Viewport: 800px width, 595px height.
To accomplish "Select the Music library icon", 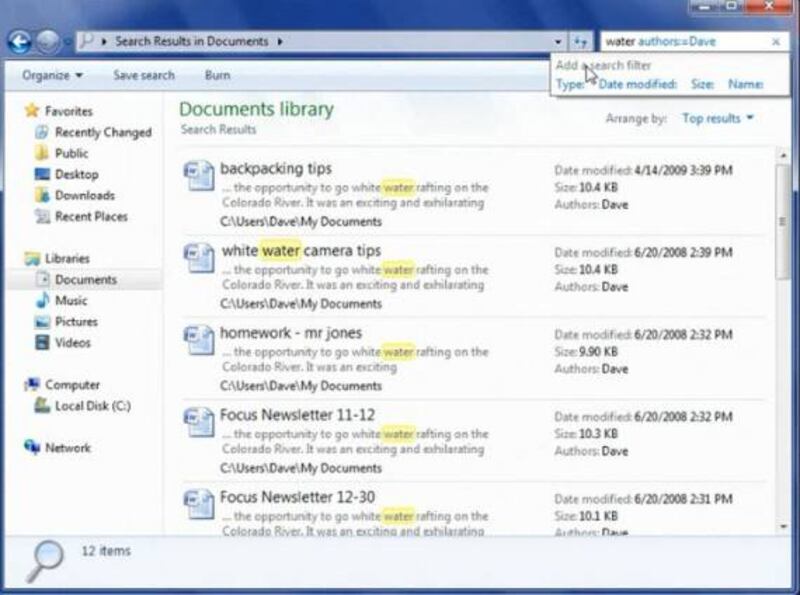I will [43, 301].
